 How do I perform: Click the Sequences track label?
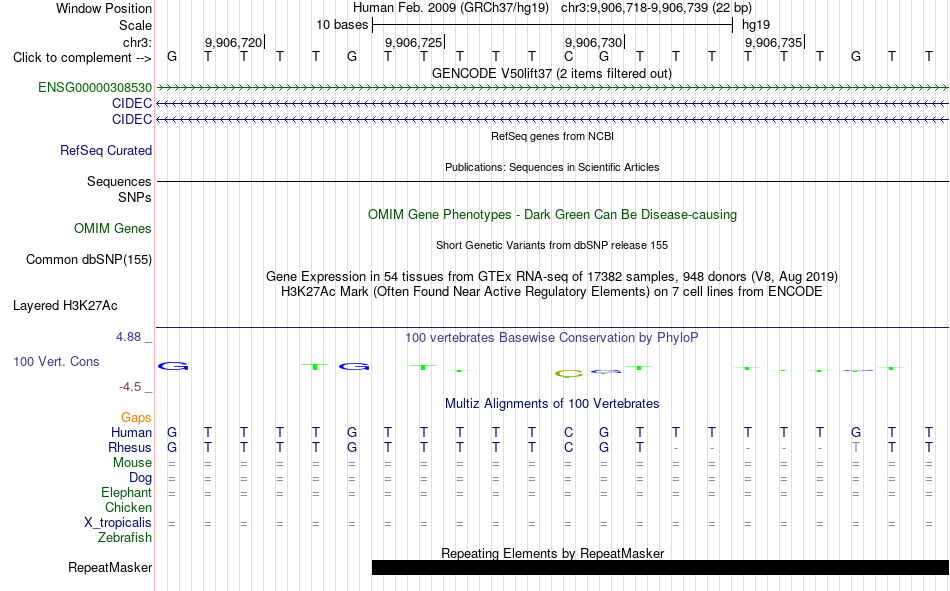click(119, 181)
